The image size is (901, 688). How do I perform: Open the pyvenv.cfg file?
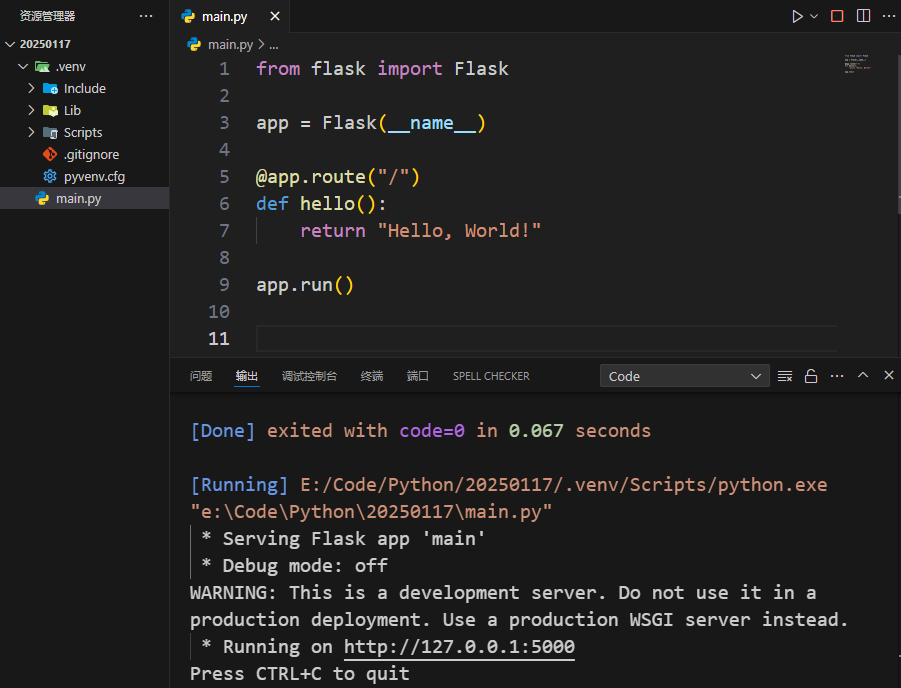tap(84, 176)
